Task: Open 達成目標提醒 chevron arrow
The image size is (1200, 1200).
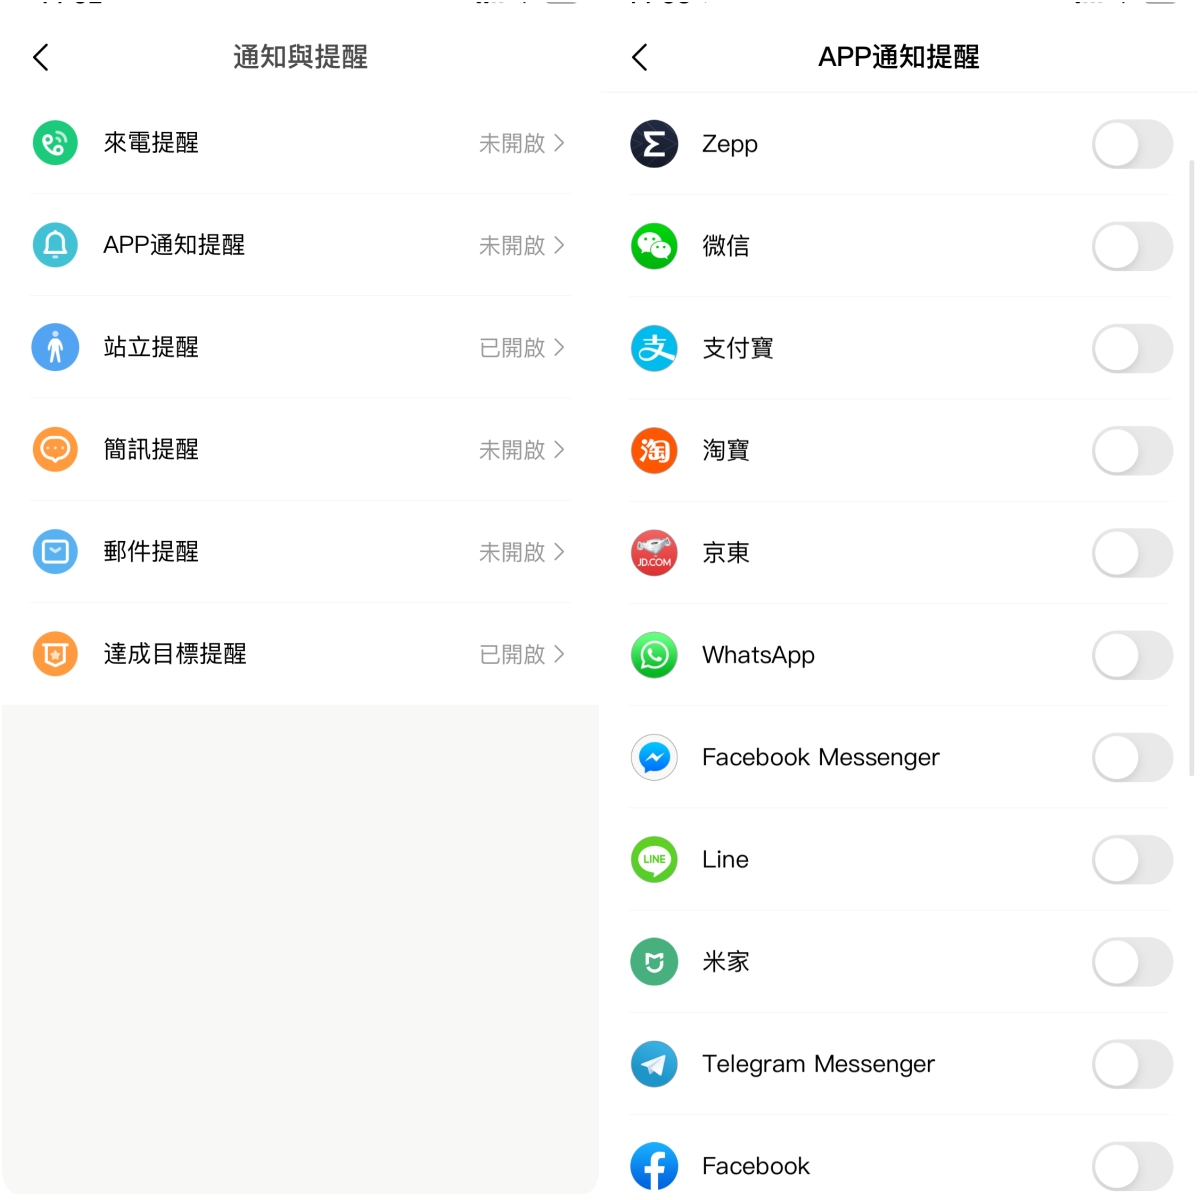Action: (559, 654)
